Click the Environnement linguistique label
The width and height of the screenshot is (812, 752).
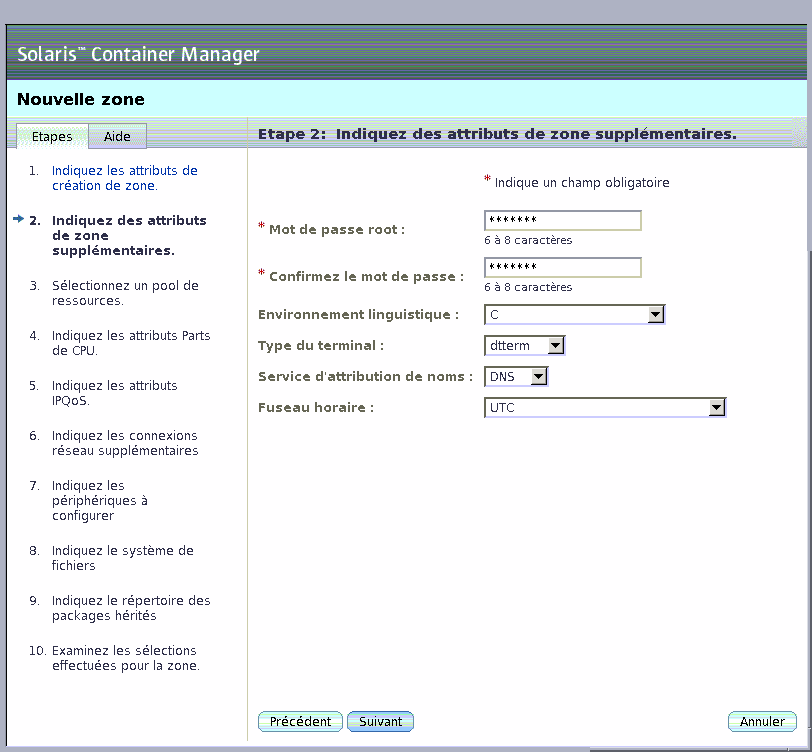pyautogui.click(x=358, y=315)
